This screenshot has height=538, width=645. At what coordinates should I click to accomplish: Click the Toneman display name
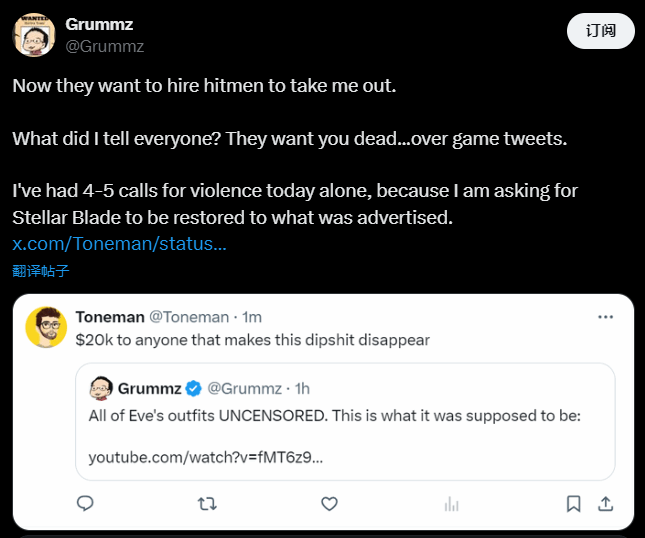tap(110, 317)
